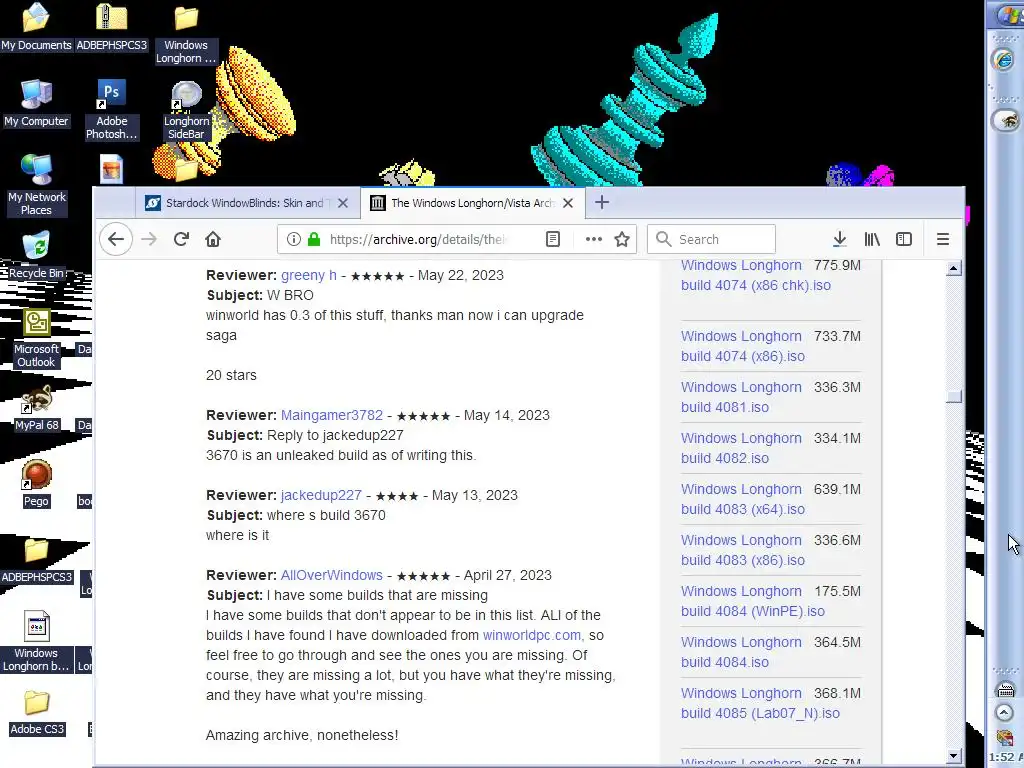The image size is (1024, 768).
Task: Open page actions three-dot menu
Action: point(594,239)
